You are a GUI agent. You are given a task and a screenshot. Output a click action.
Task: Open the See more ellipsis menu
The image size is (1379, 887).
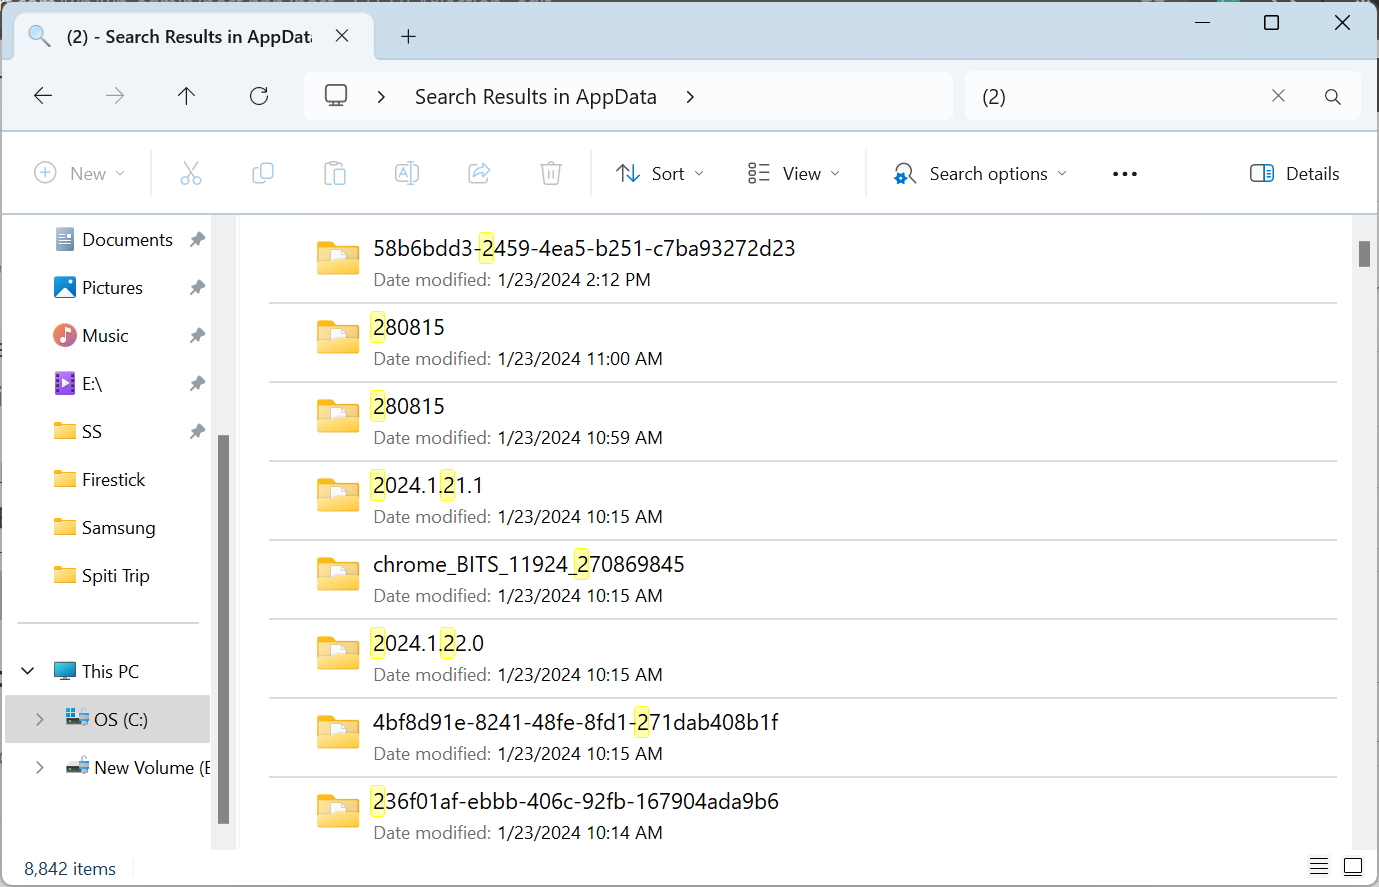pos(1125,173)
